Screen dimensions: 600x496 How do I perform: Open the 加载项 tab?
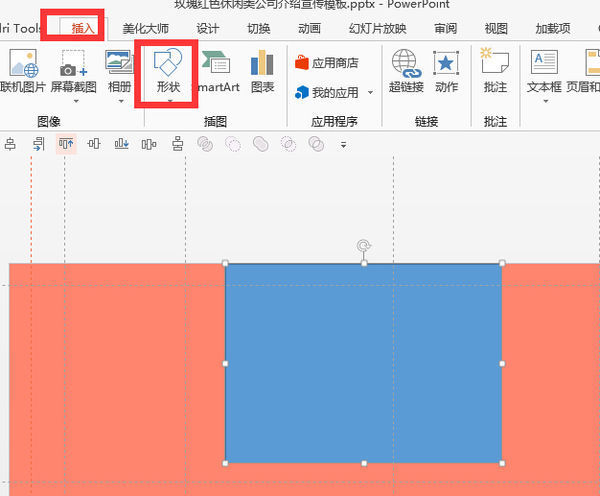[553, 29]
